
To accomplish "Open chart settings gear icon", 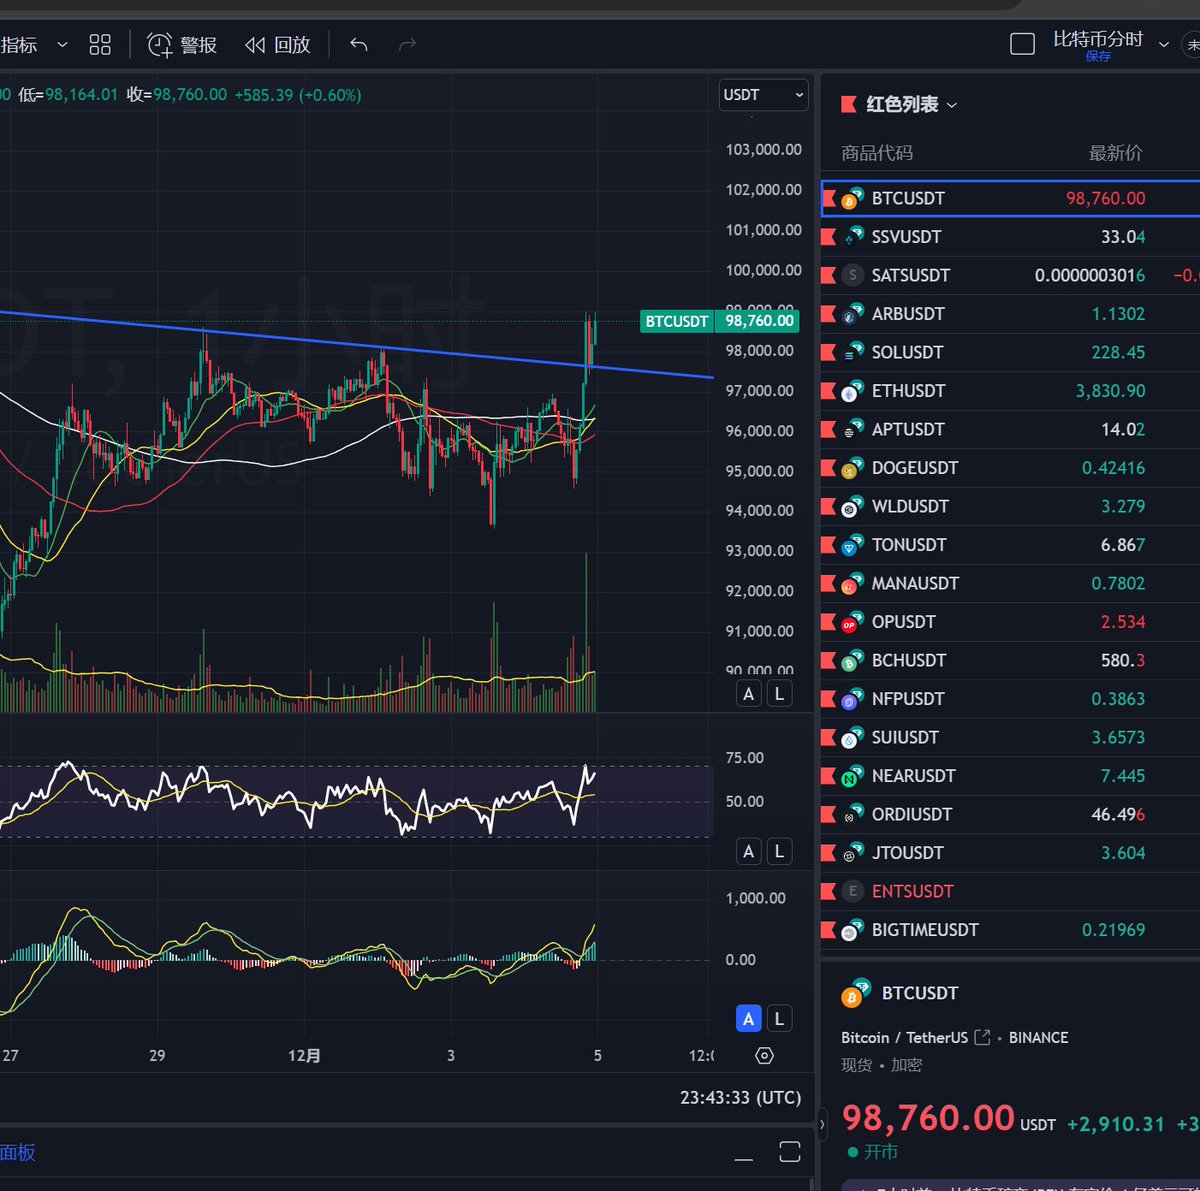I will (x=765, y=1056).
